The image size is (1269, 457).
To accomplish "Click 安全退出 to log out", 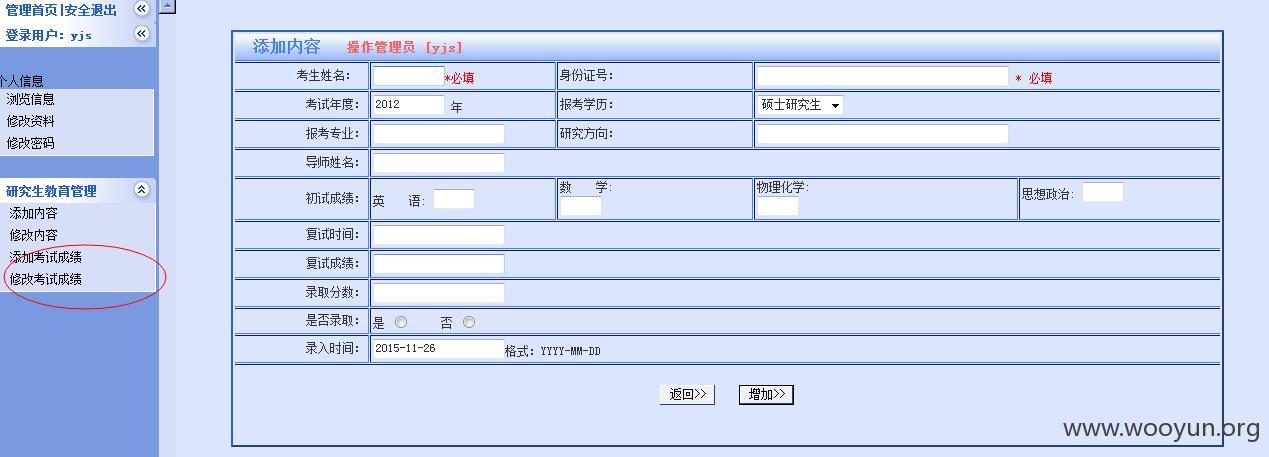I will click(91, 10).
